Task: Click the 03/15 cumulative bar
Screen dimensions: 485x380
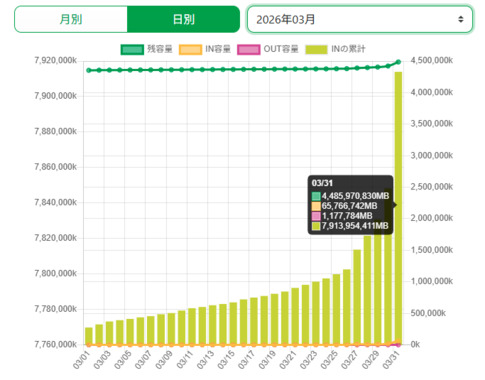Action: click(x=233, y=323)
